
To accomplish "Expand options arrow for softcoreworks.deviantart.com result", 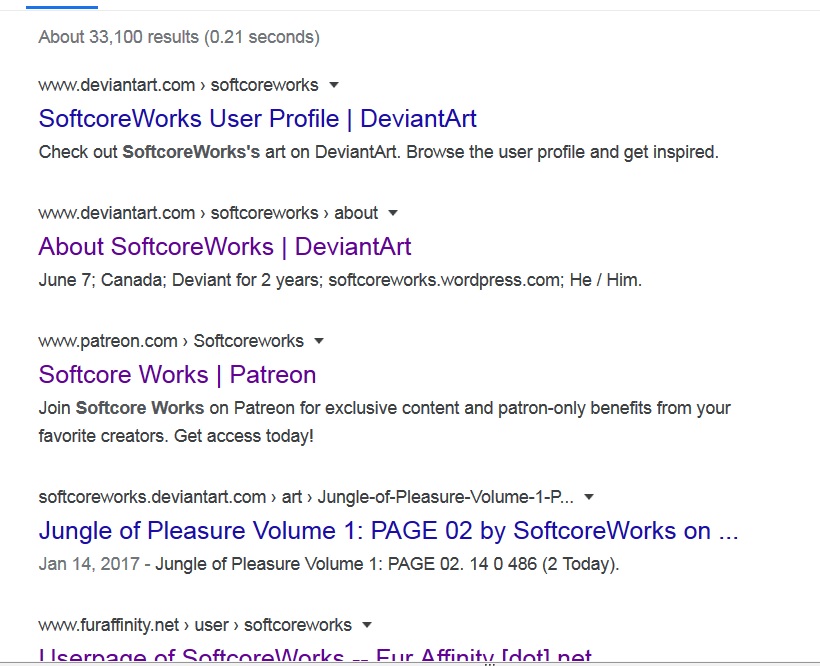I will 589,497.
